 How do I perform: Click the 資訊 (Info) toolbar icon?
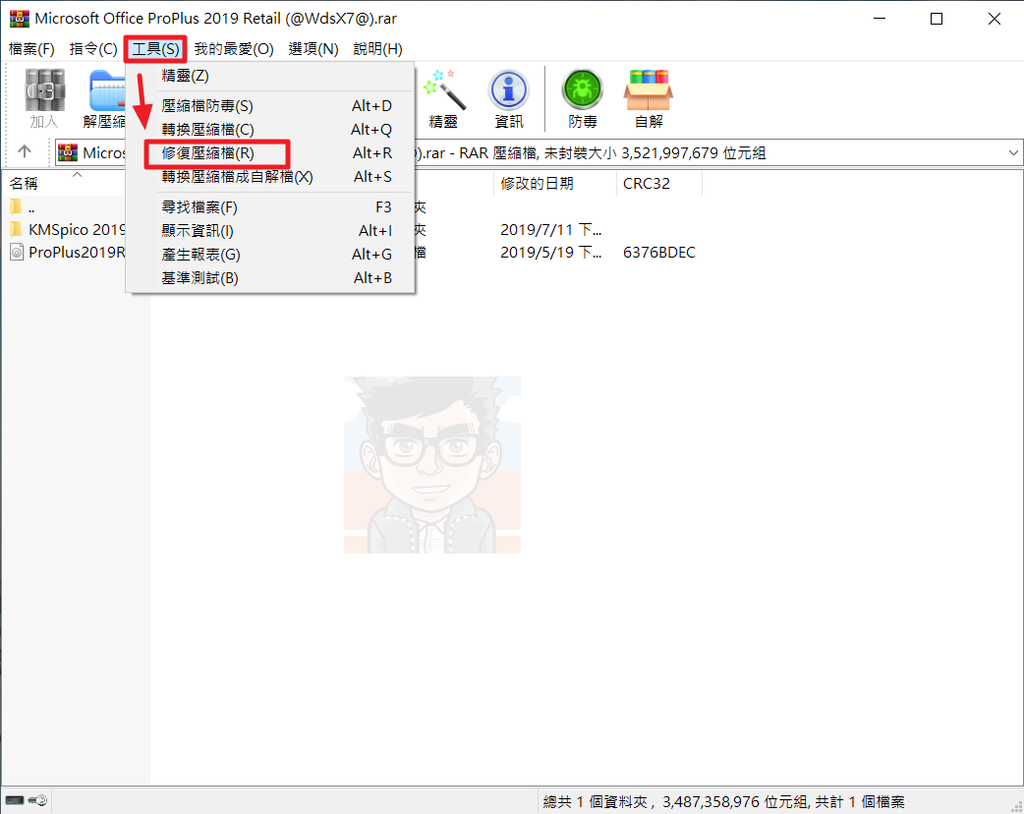click(x=509, y=98)
